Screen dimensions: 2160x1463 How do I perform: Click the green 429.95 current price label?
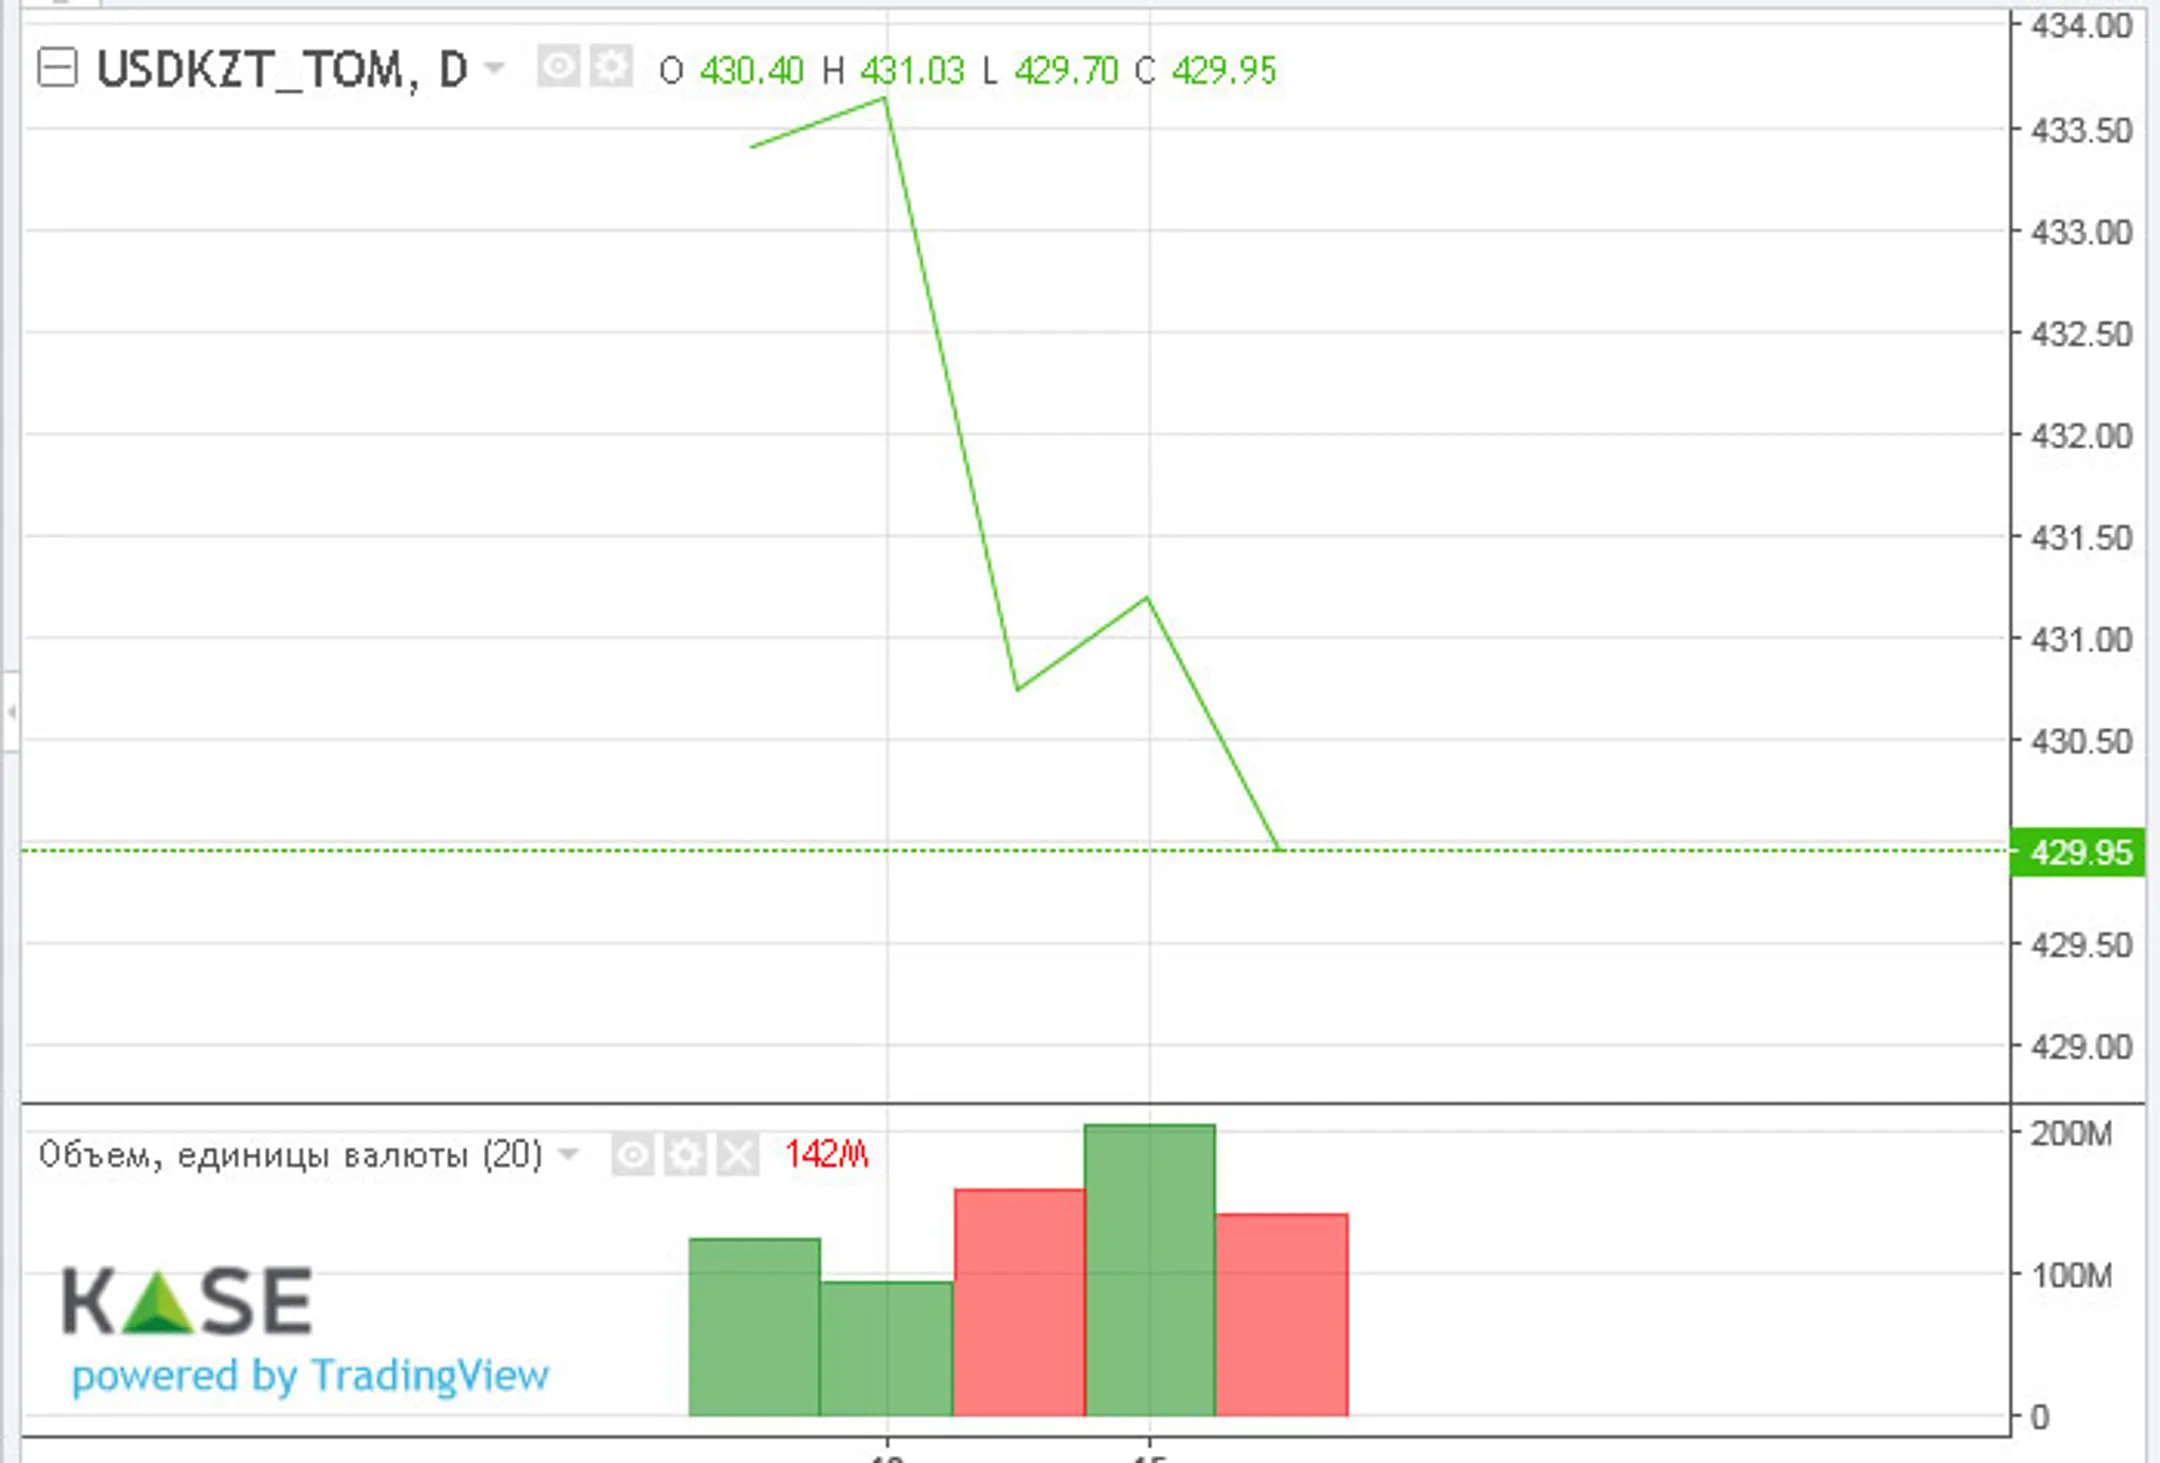(x=2078, y=852)
